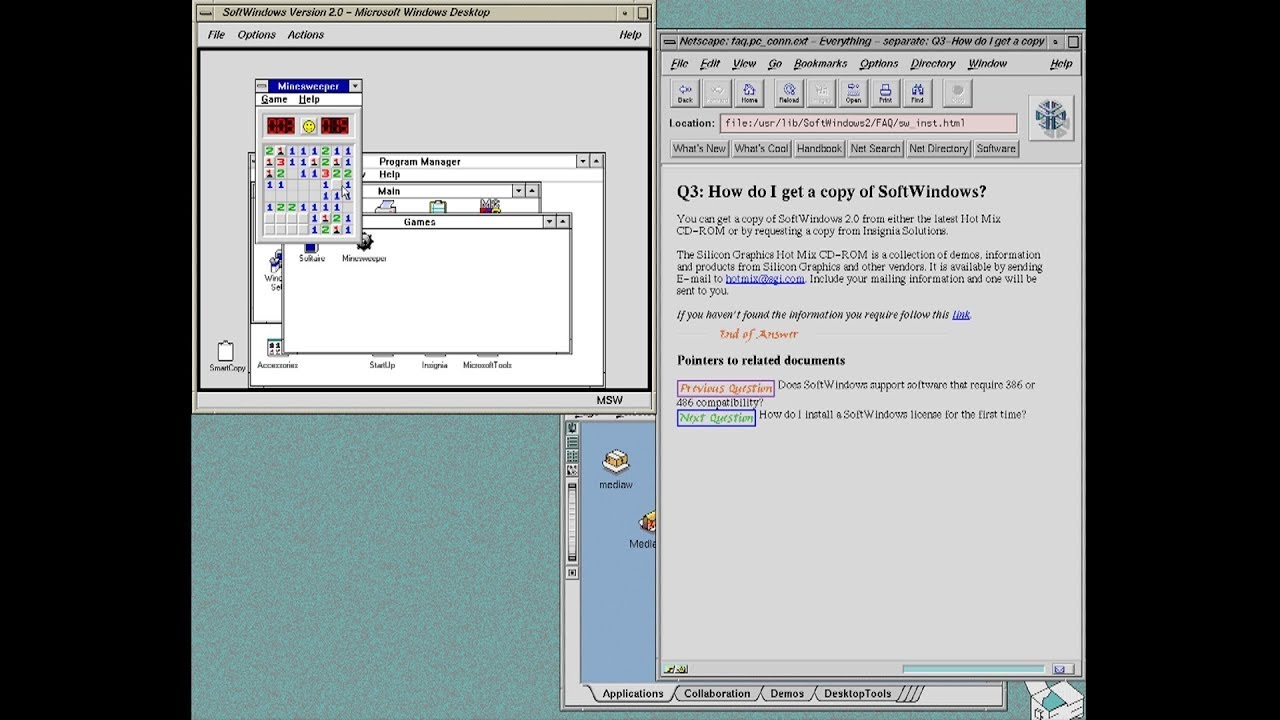Select the MicrosoftTools group icon
The image size is (1280, 720).
coord(487,362)
